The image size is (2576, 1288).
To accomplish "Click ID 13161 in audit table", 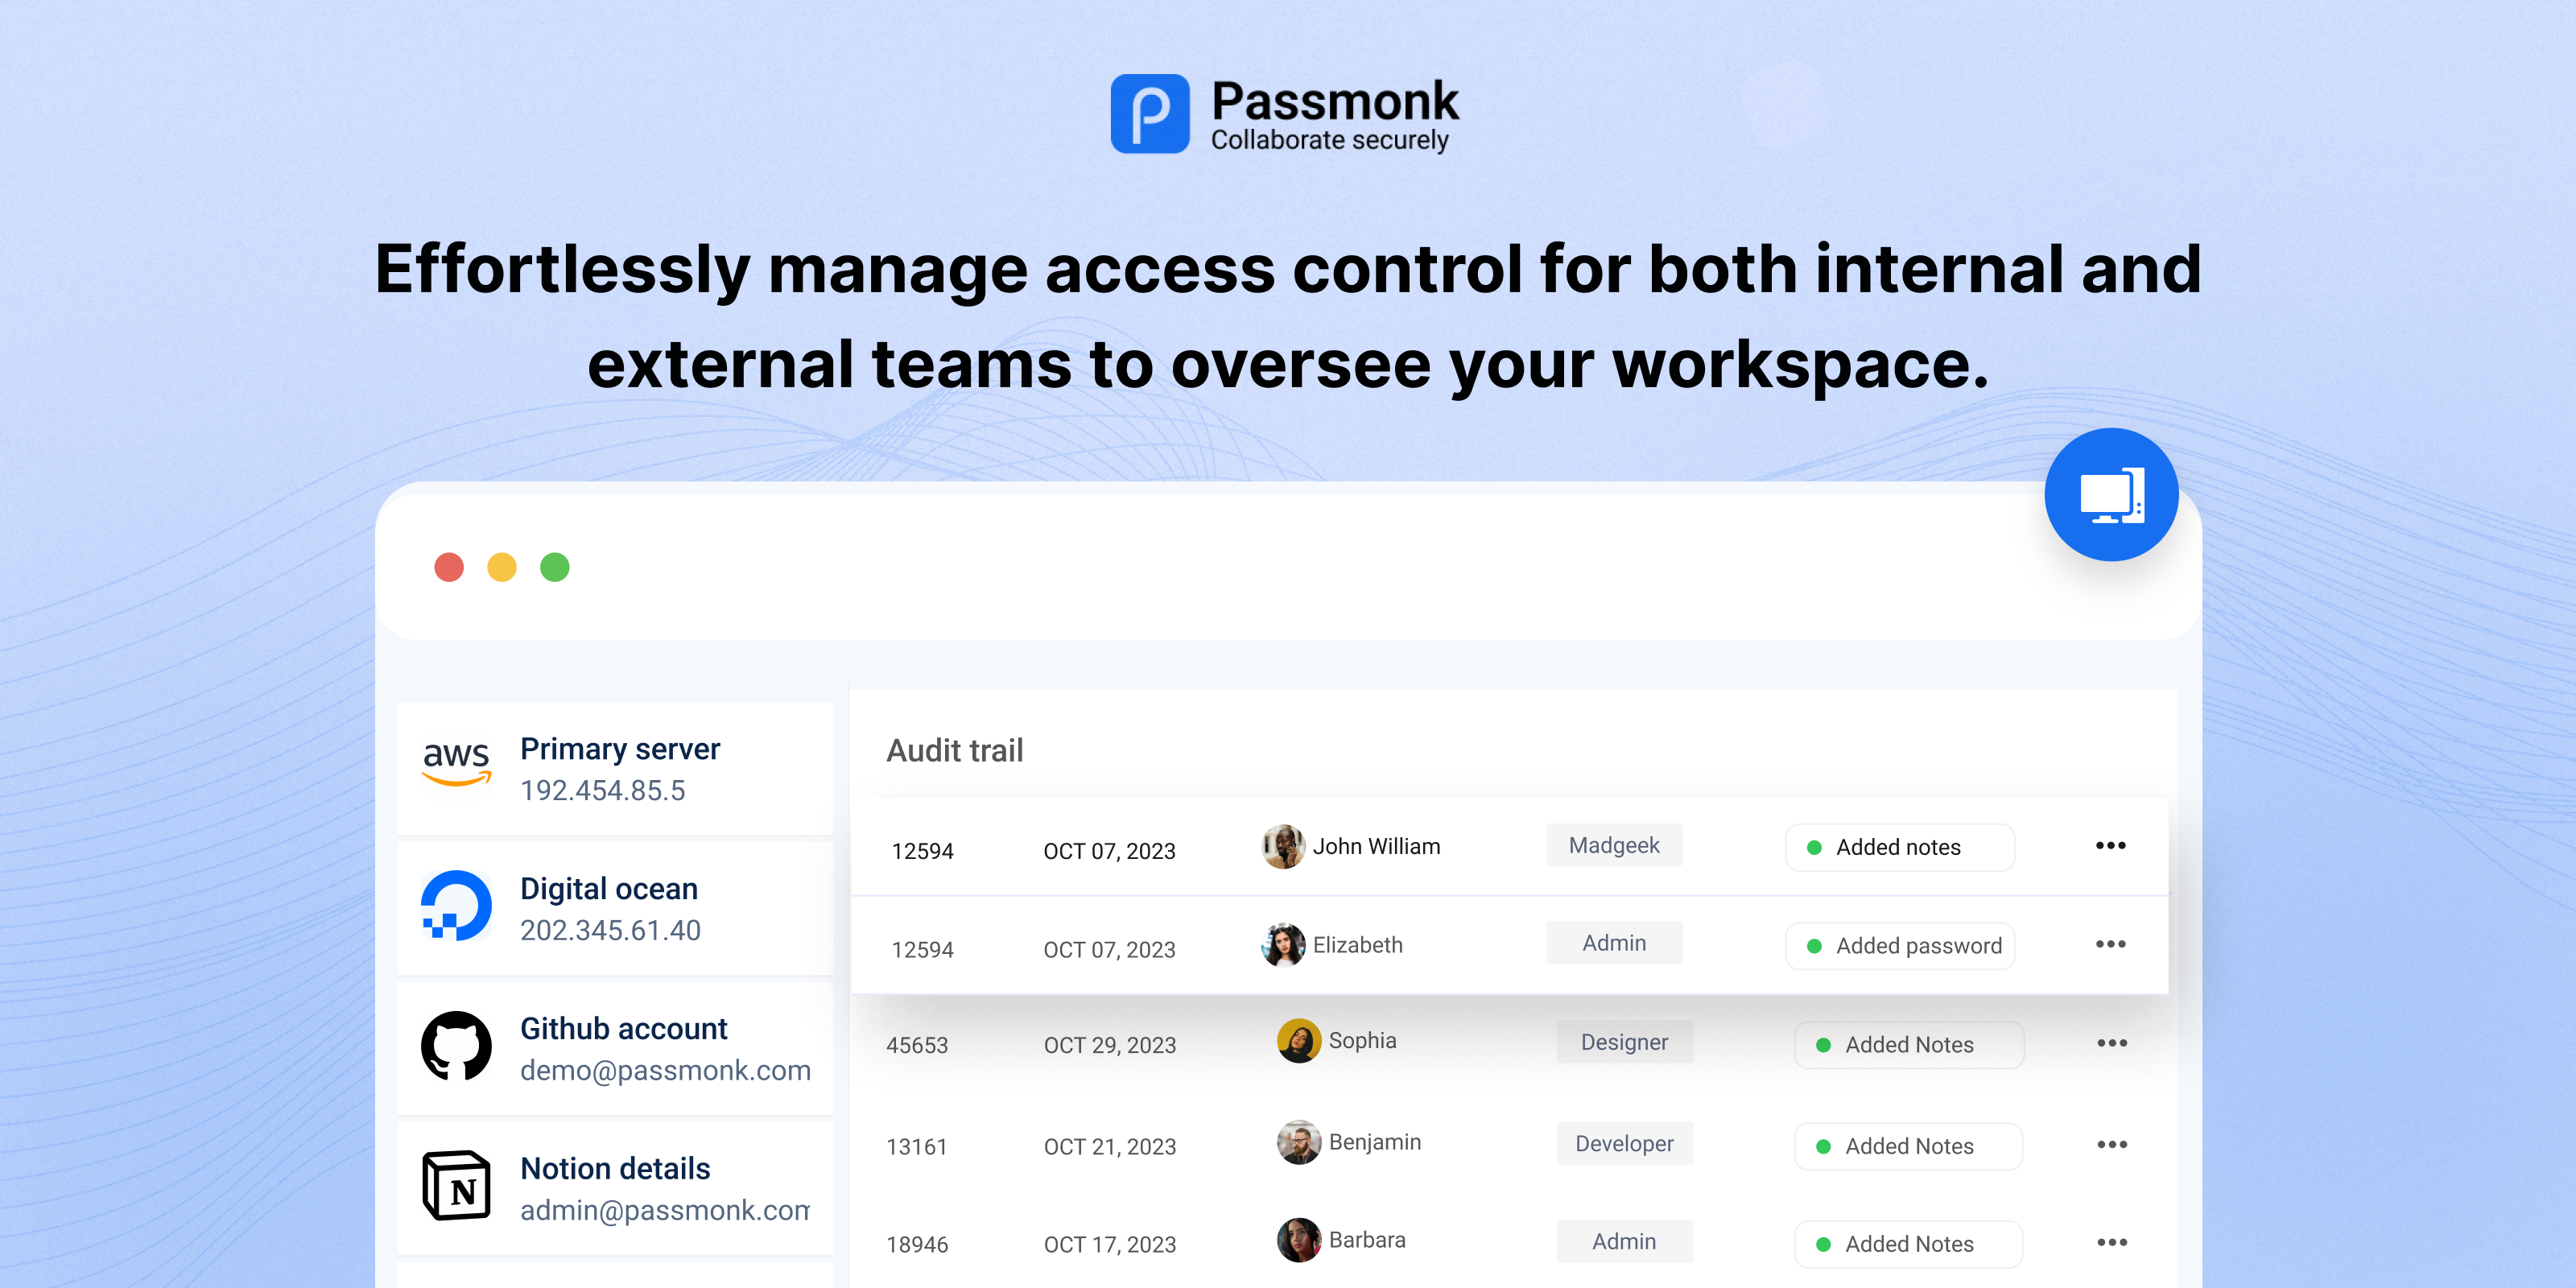I will [917, 1147].
